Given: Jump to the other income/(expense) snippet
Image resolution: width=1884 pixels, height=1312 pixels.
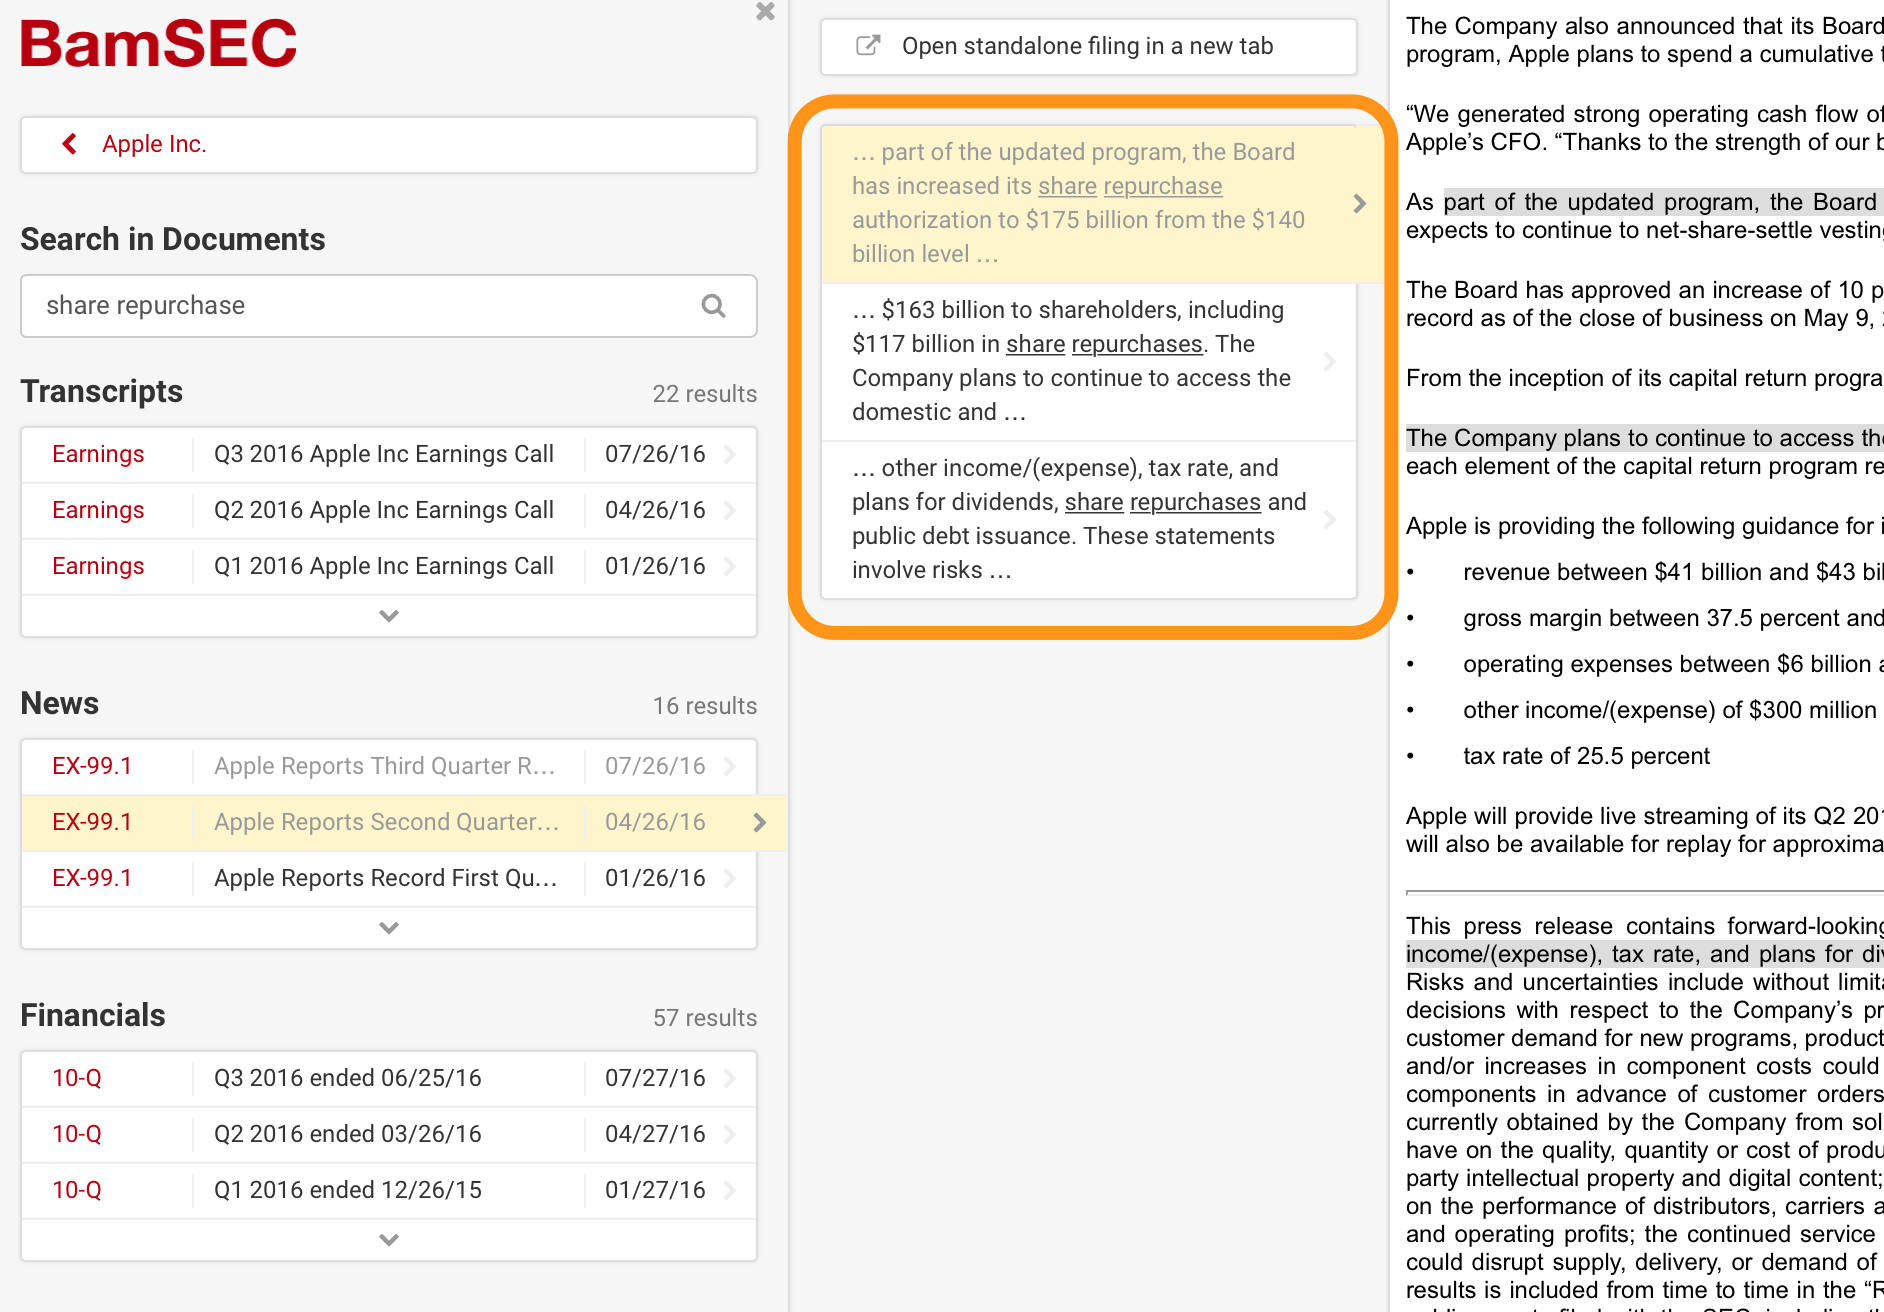Looking at the screenshot, I should (x=1078, y=519).
